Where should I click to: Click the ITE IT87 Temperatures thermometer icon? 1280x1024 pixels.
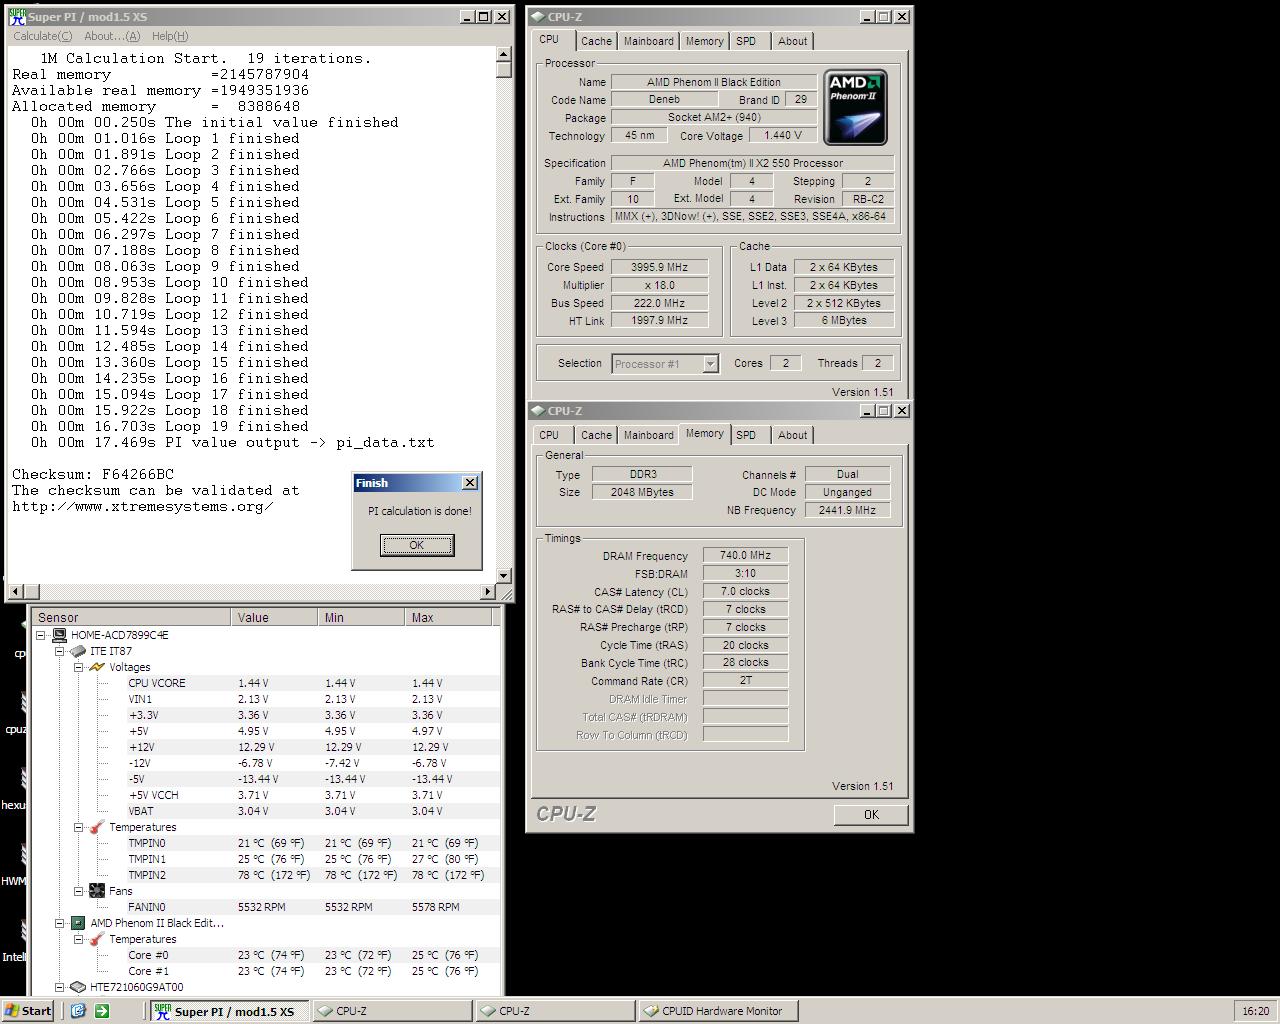pos(97,827)
